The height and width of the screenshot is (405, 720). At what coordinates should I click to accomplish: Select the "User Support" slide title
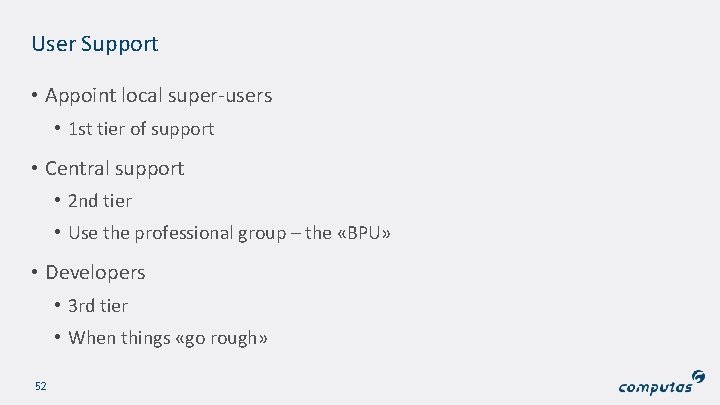click(x=95, y=44)
